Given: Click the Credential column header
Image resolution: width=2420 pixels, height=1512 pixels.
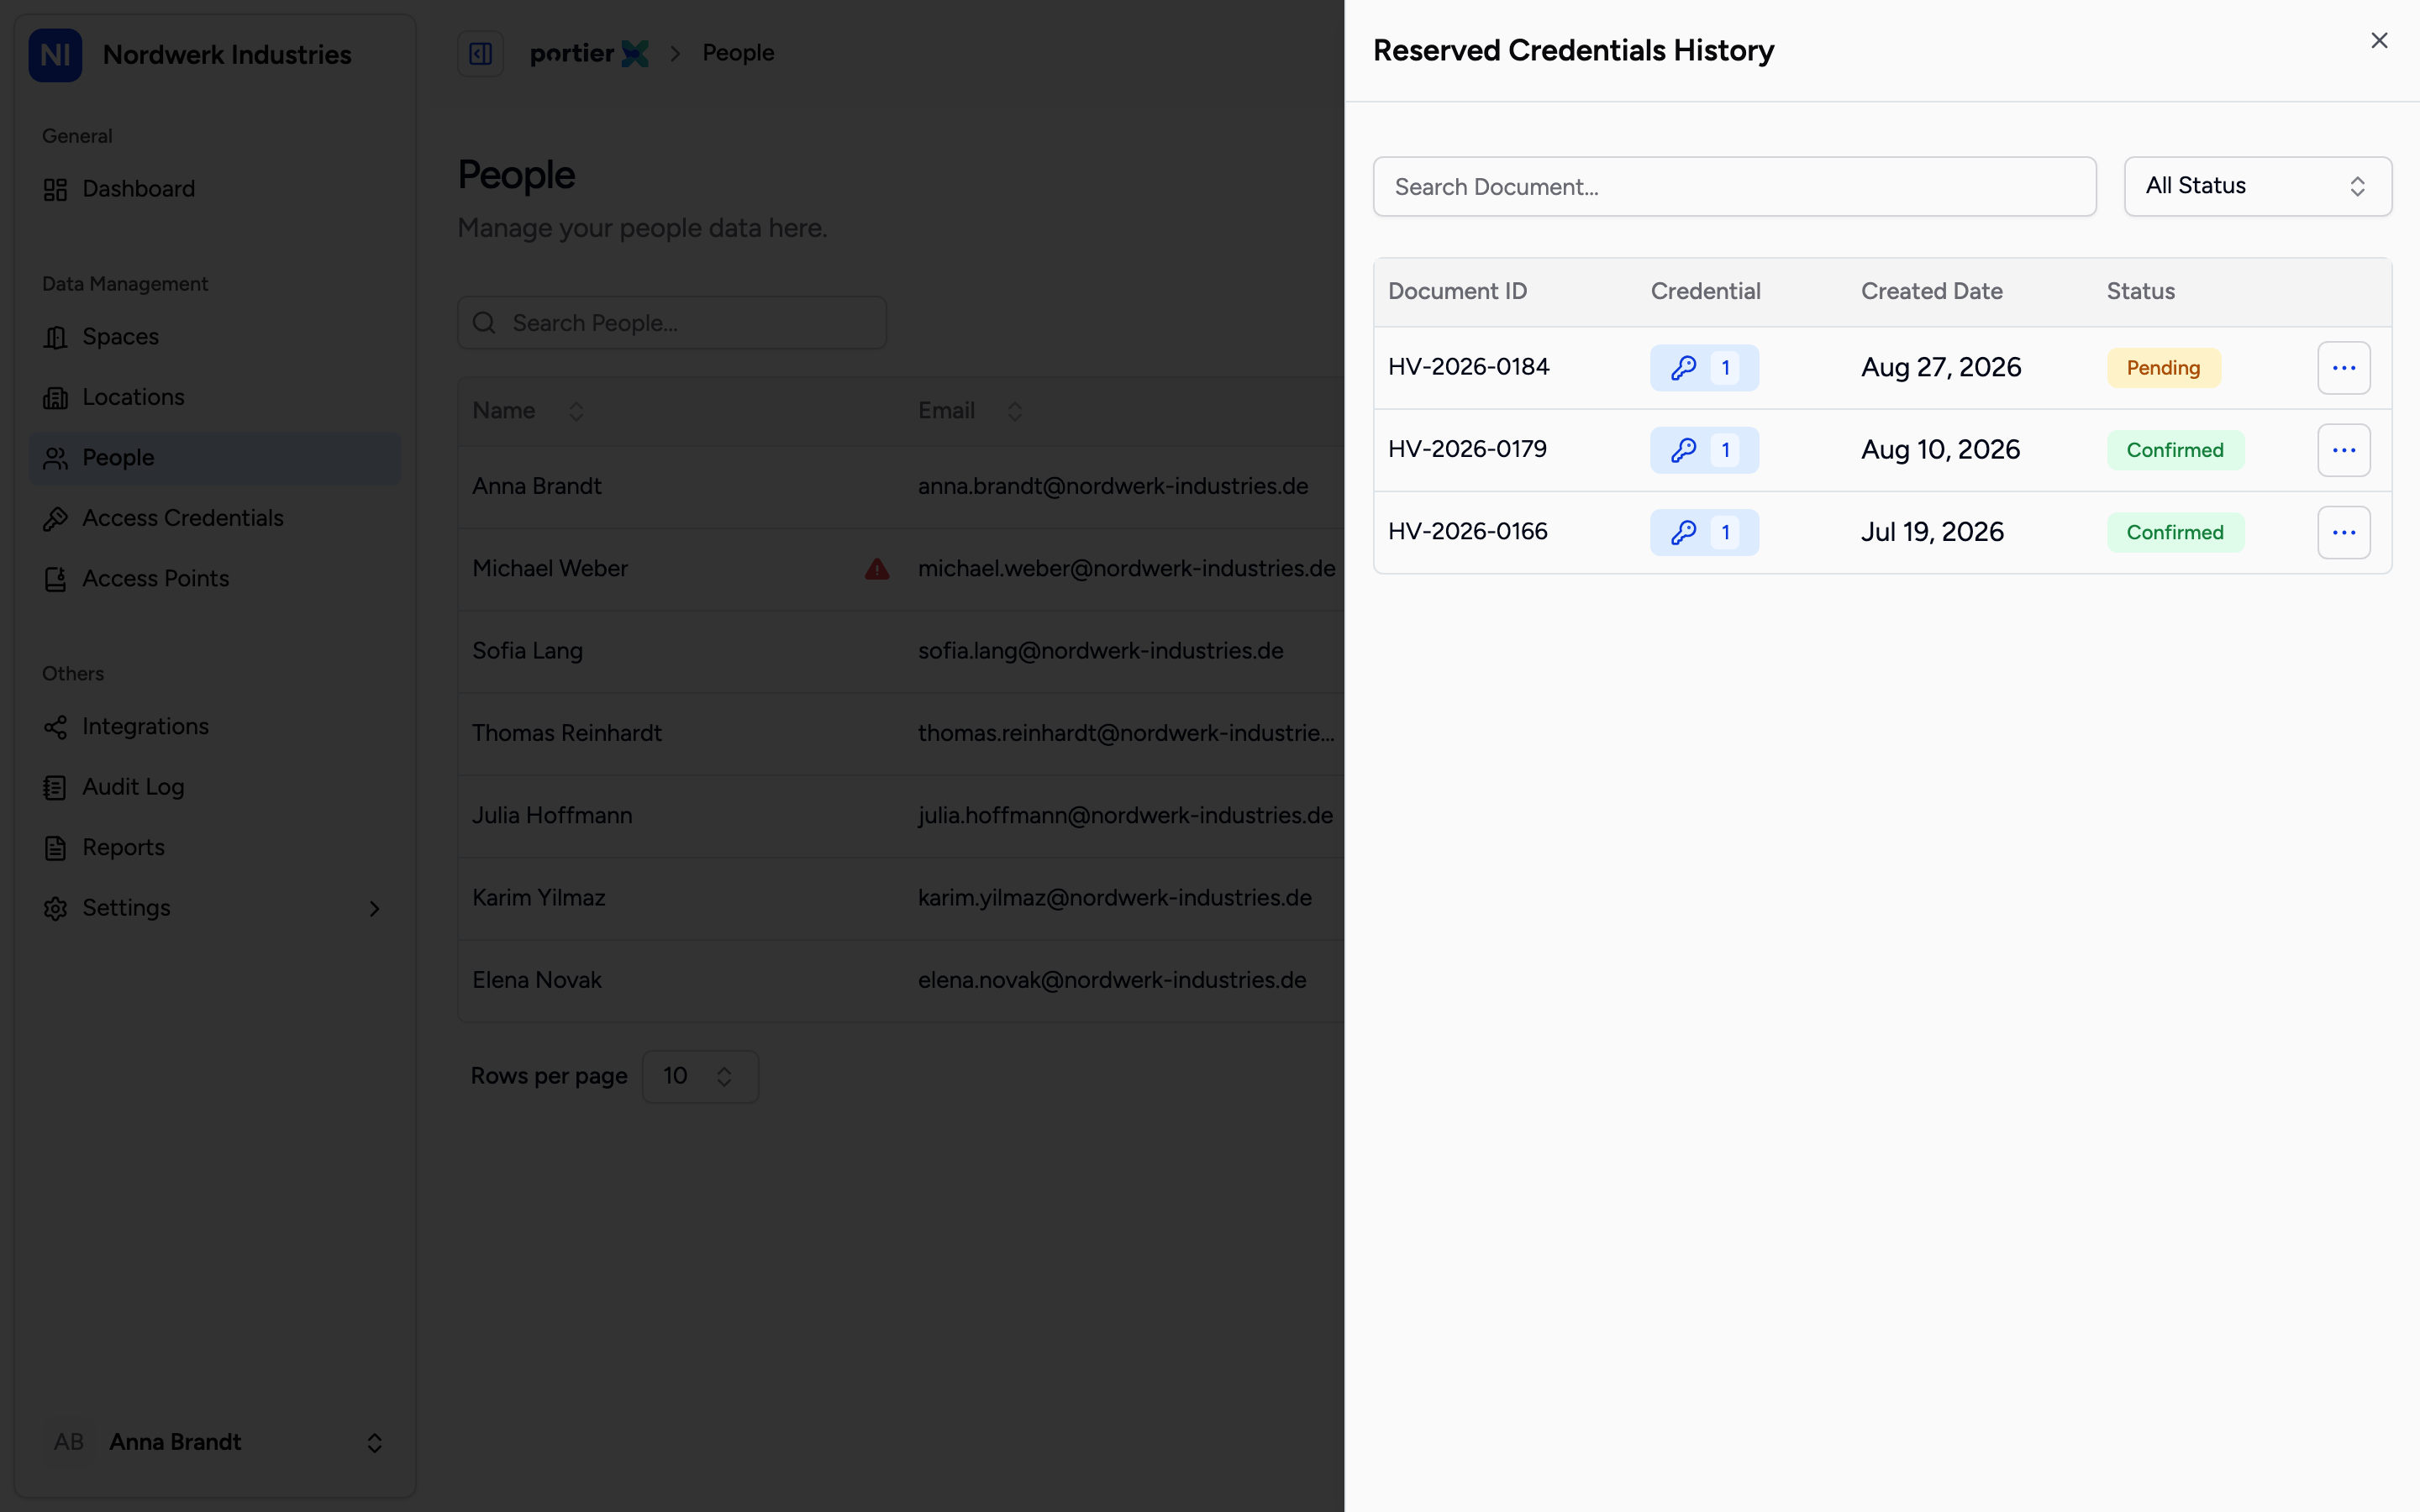Looking at the screenshot, I should (x=1705, y=291).
